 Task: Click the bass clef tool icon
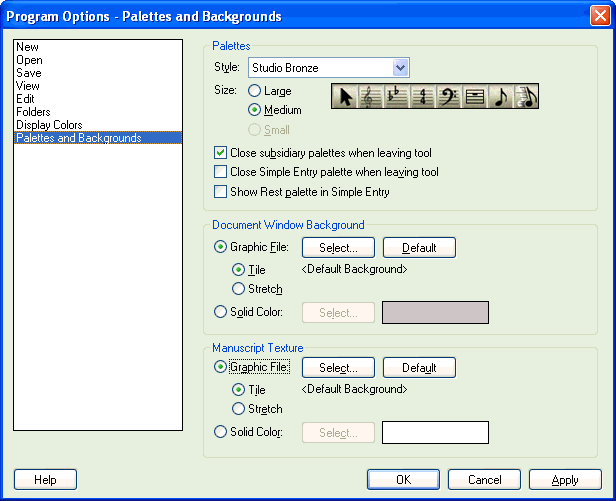coord(449,98)
